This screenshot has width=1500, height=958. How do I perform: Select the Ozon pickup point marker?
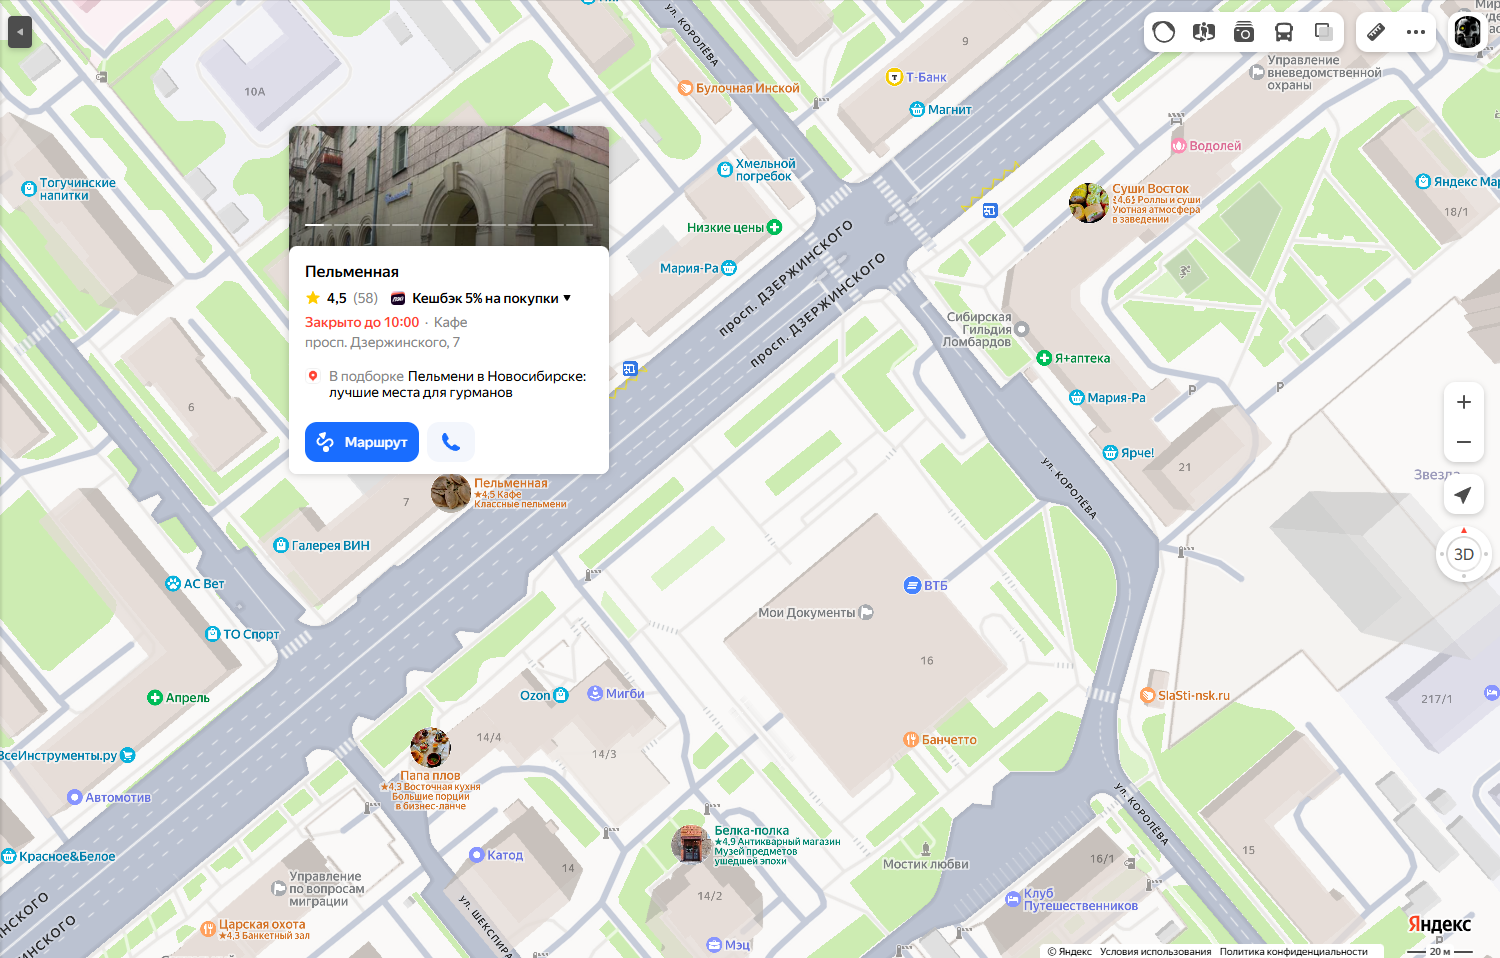coord(561,695)
